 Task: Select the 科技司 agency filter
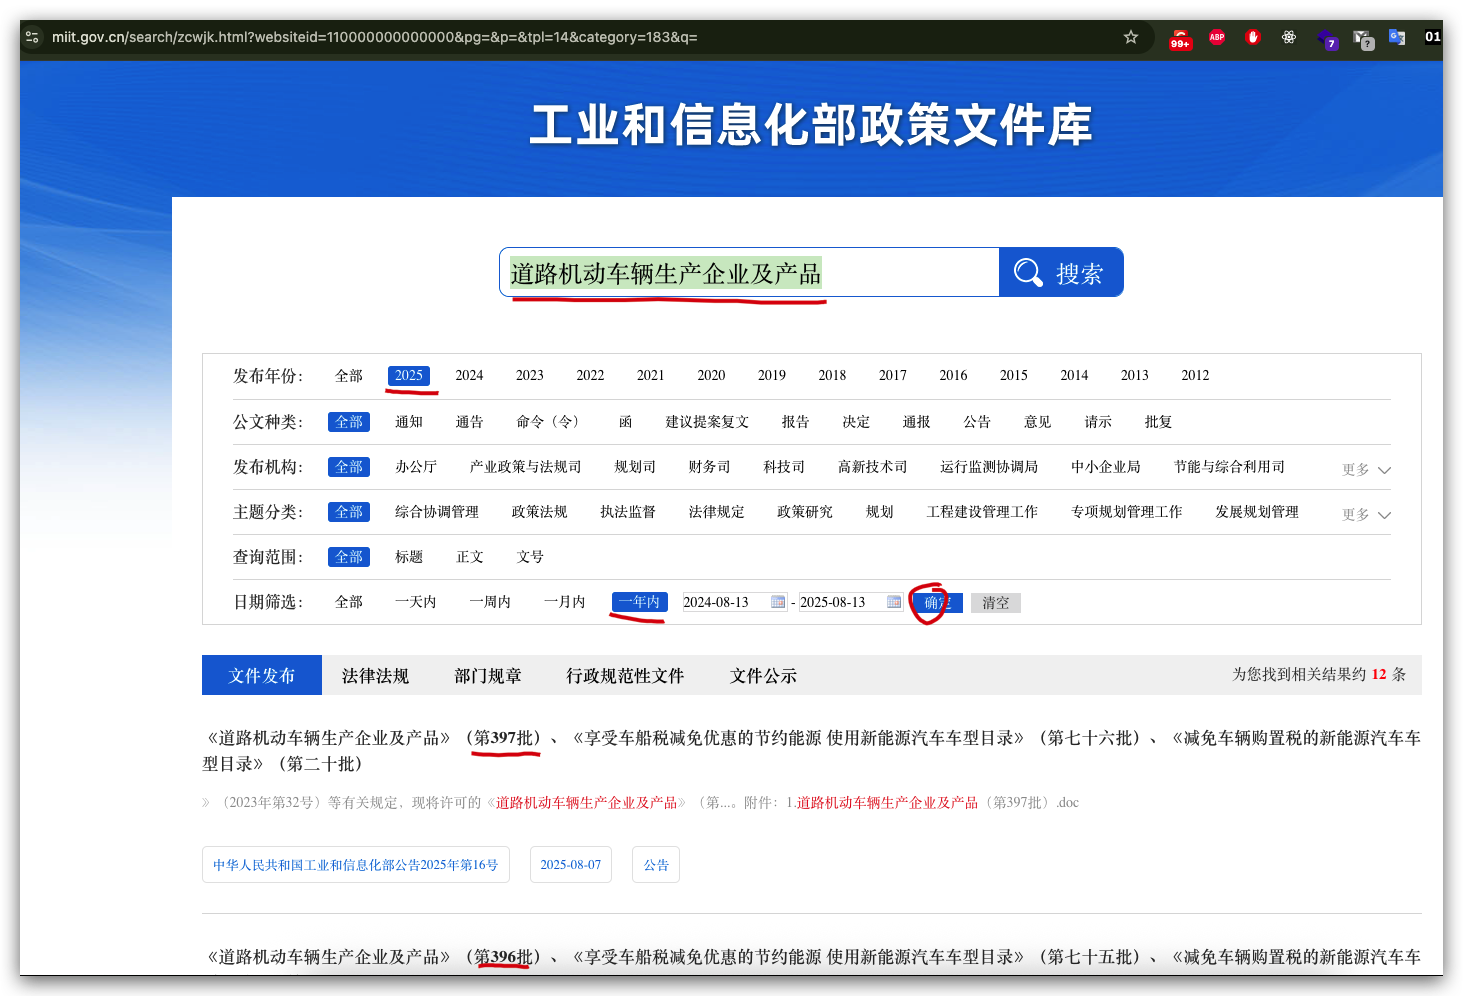pos(784,467)
